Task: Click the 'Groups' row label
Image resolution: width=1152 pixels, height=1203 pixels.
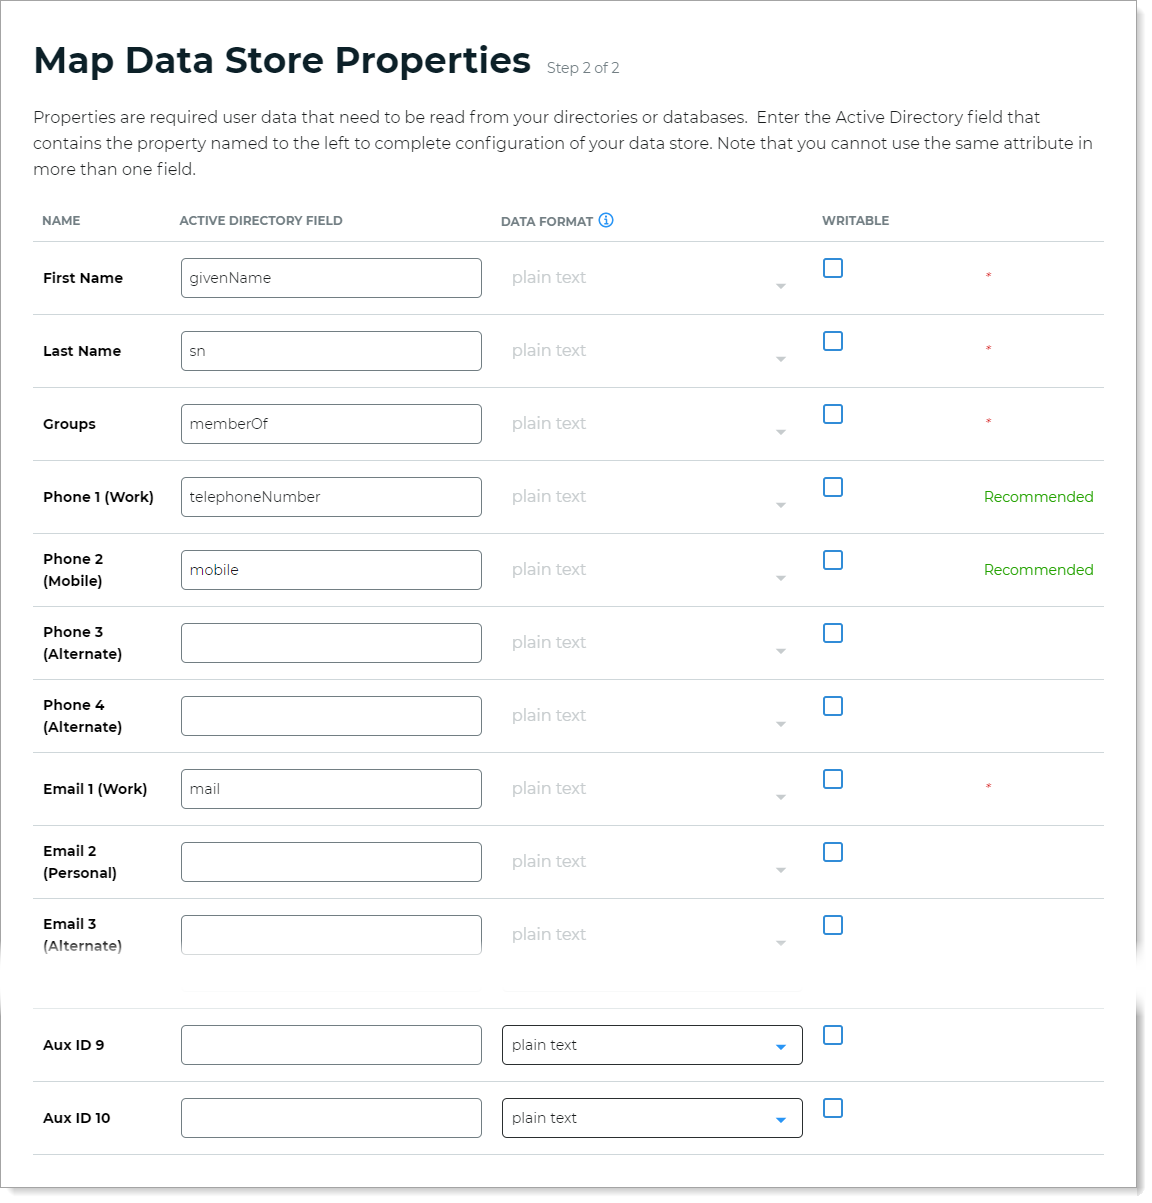Action: click(x=69, y=424)
